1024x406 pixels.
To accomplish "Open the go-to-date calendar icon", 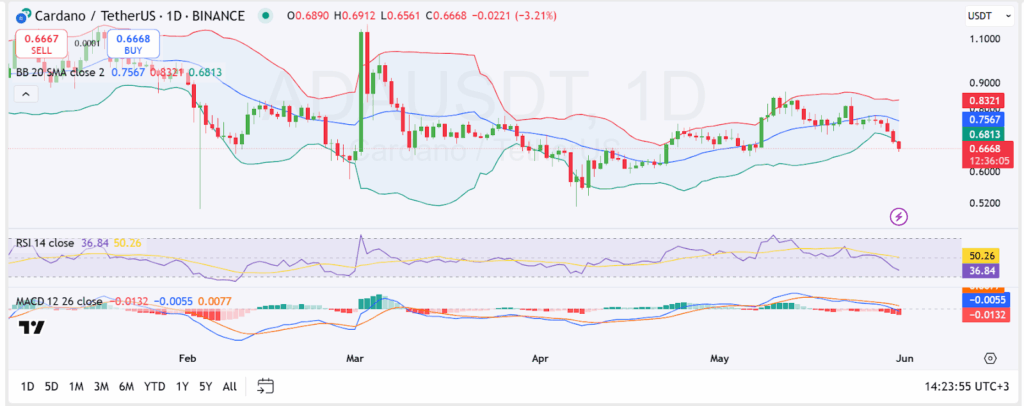I will [264, 386].
